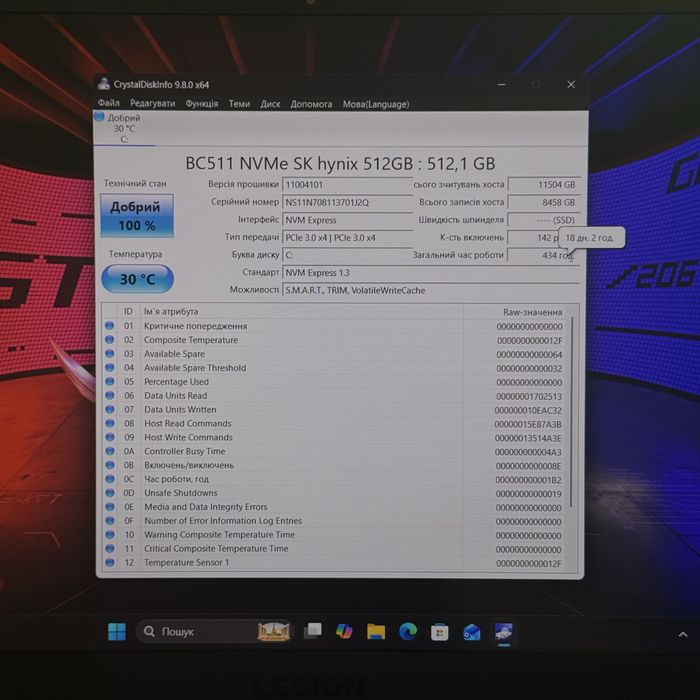
Task: Open Microsoft Store from the taskbar
Action: [x=440, y=632]
